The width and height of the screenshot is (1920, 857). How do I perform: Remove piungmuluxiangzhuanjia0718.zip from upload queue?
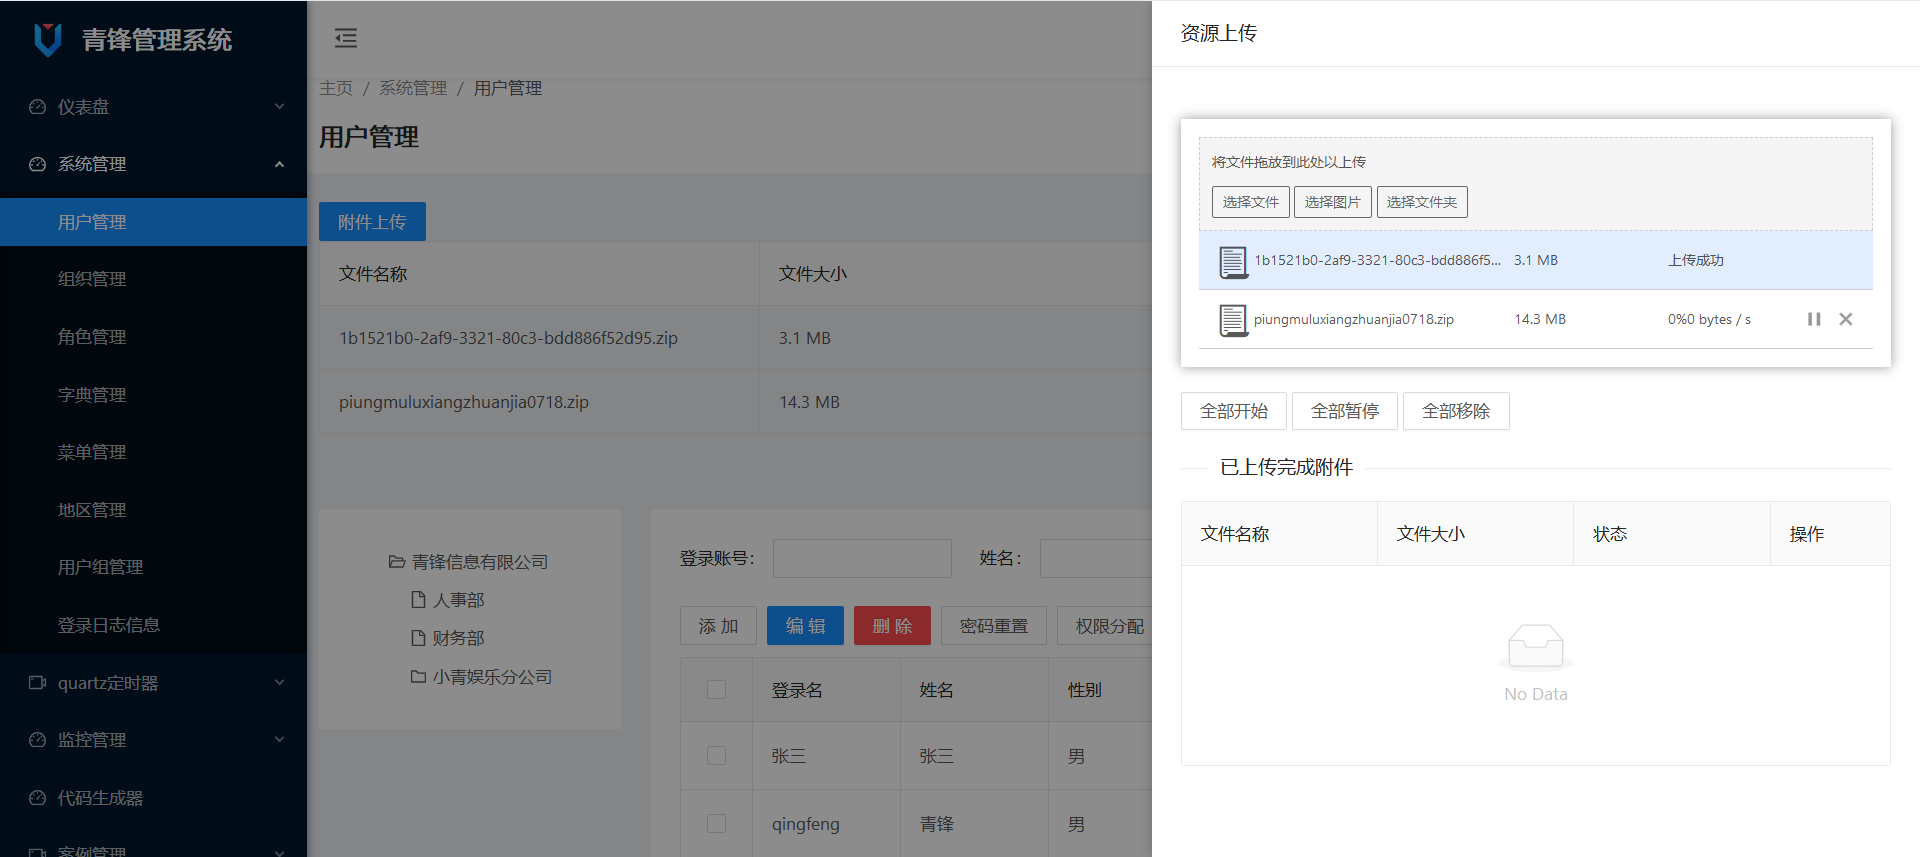point(1846,319)
